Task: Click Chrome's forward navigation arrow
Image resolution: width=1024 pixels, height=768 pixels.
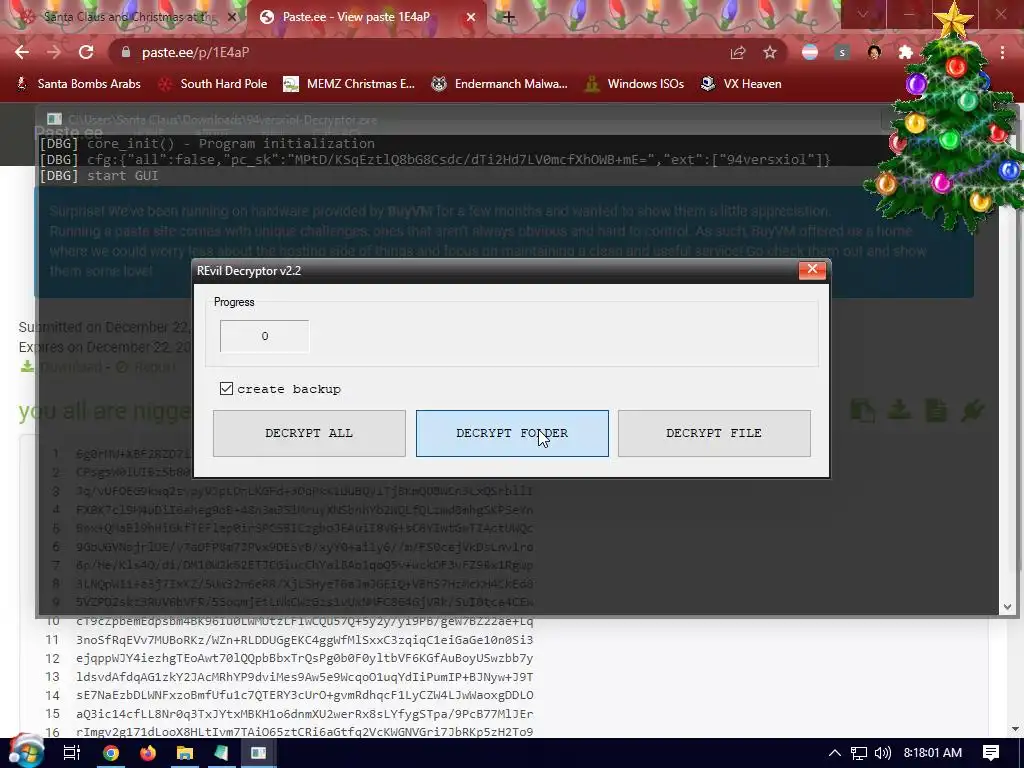Action: [54, 52]
